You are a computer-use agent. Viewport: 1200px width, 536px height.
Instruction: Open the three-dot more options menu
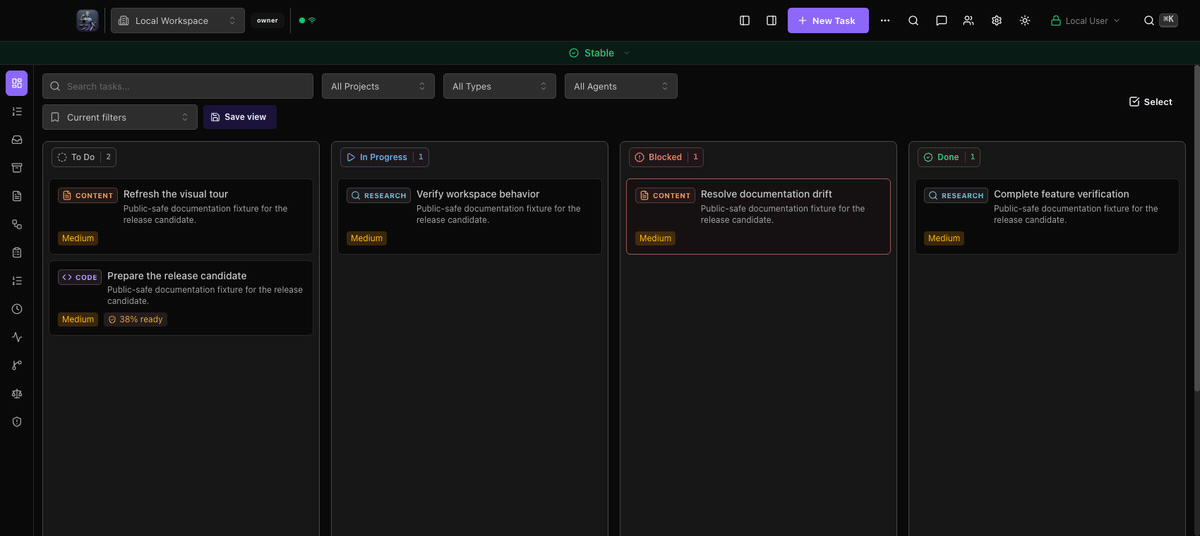[885, 20]
